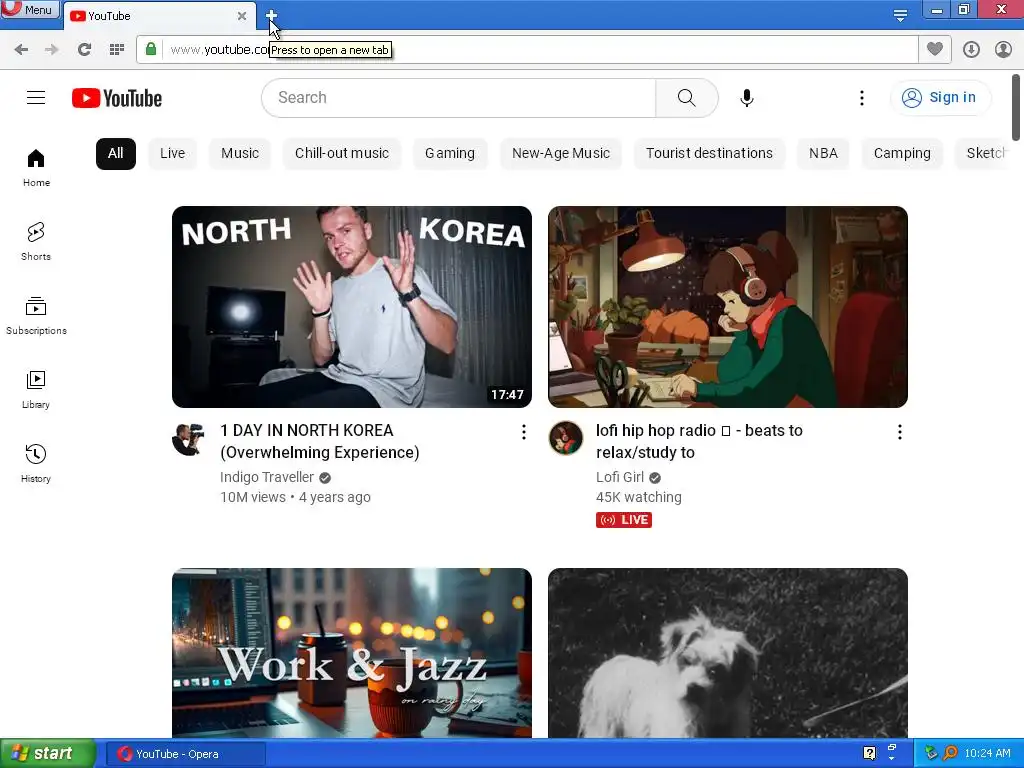Select the Tourist destinations chip
The image size is (1024, 768).
coord(709,153)
